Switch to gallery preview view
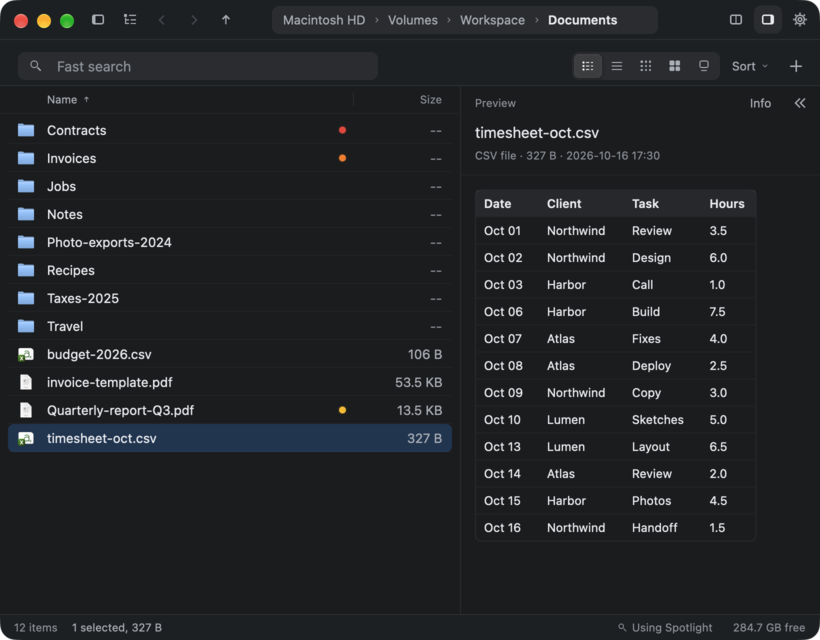Image resolution: width=820 pixels, height=640 pixels. 704,66
